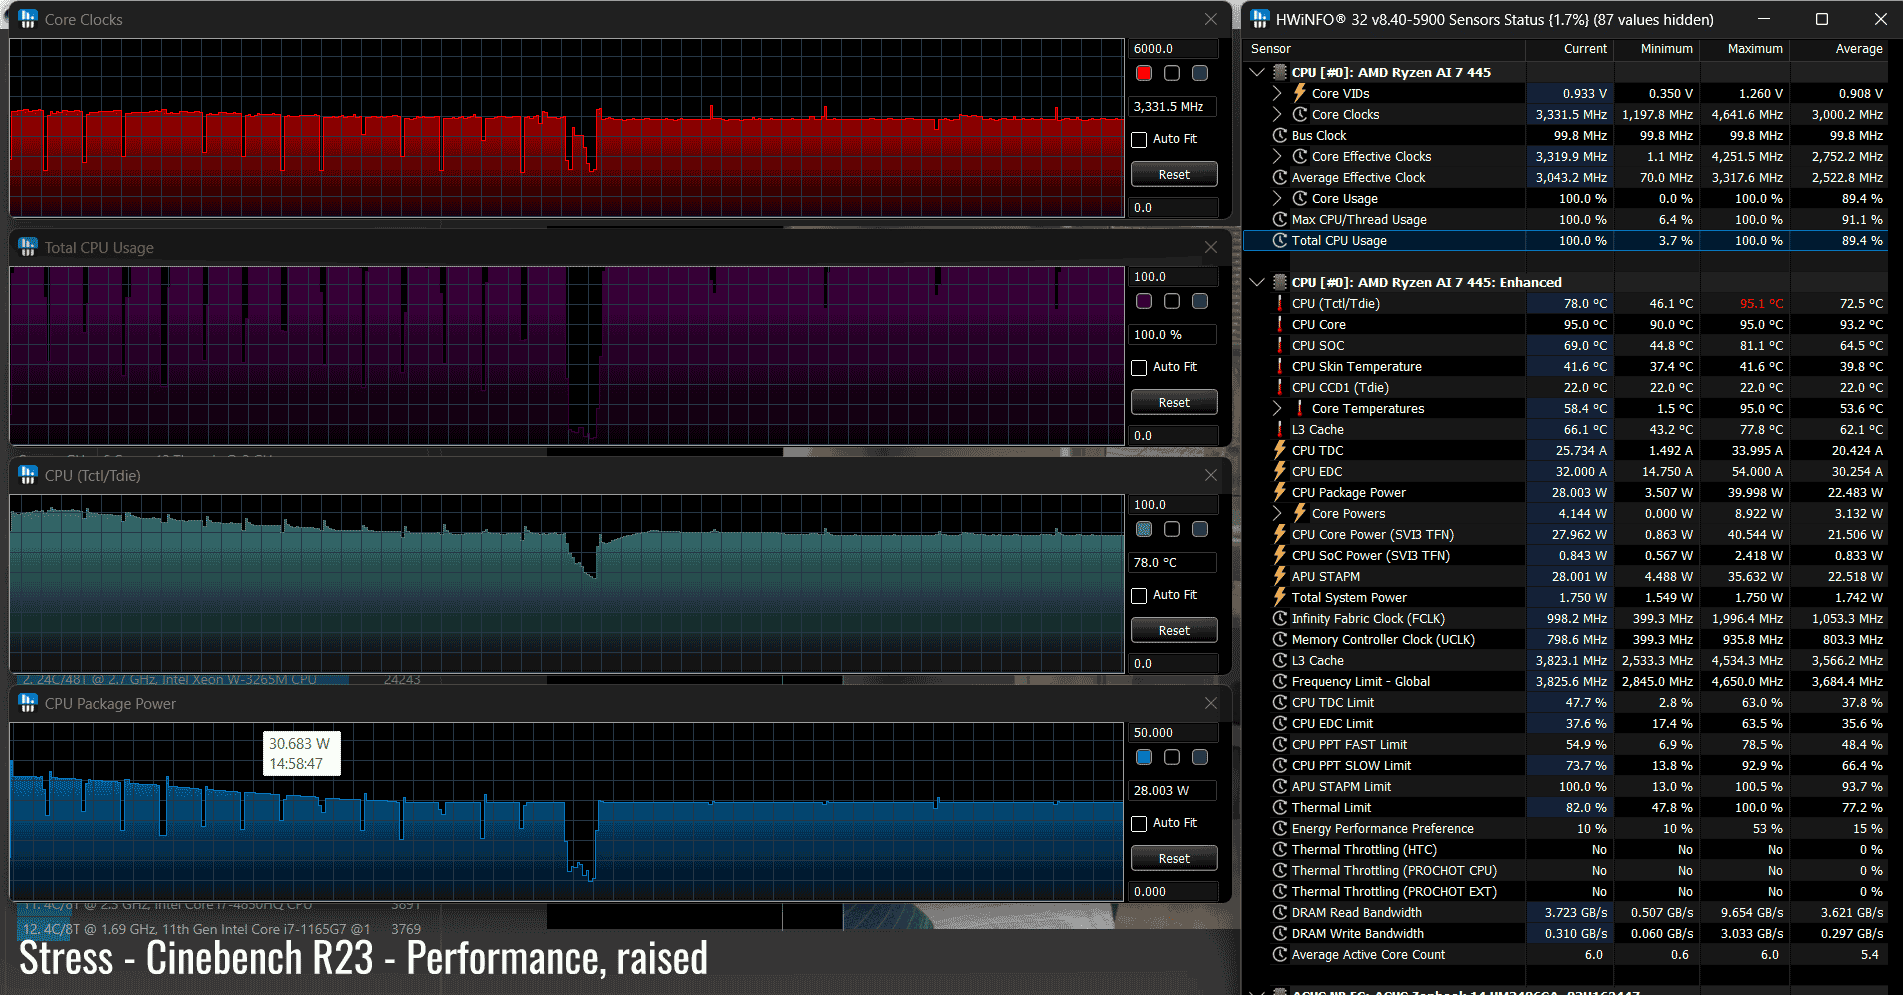This screenshot has width=1903, height=995.
Task: Enable Auto Fit in the Core Clocks graph
Action: pyautogui.click(x=1139, y=139)
